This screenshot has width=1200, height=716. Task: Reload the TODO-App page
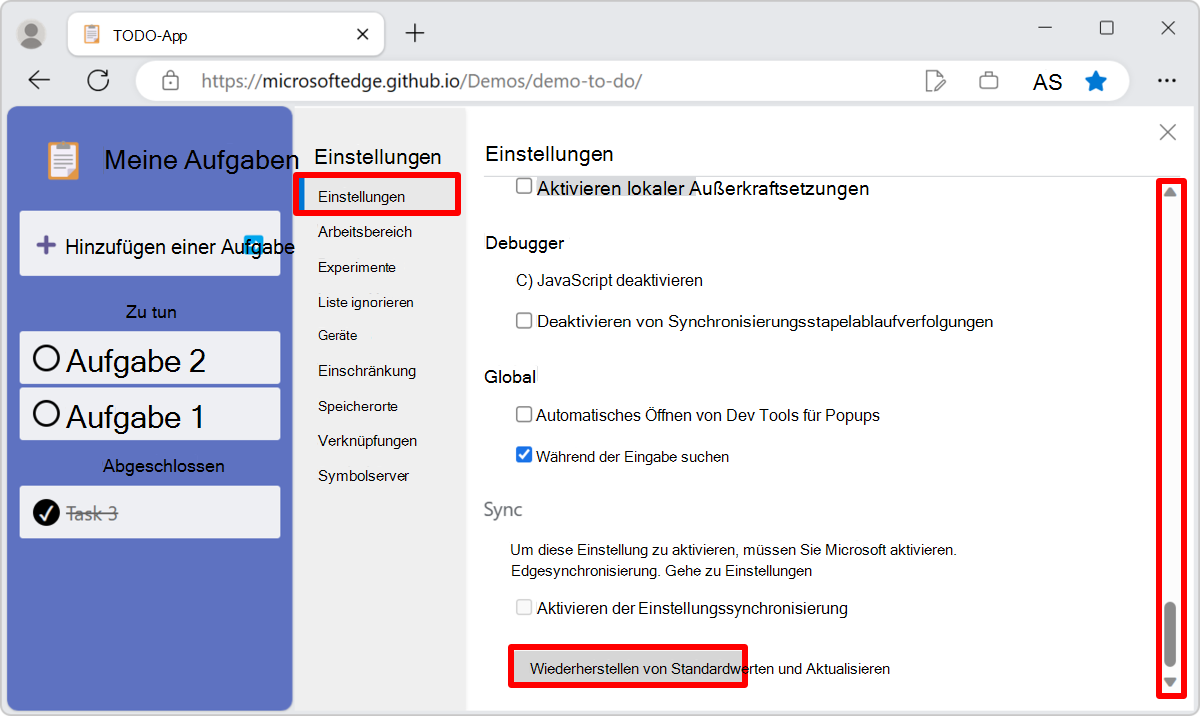tap(98, 81)
